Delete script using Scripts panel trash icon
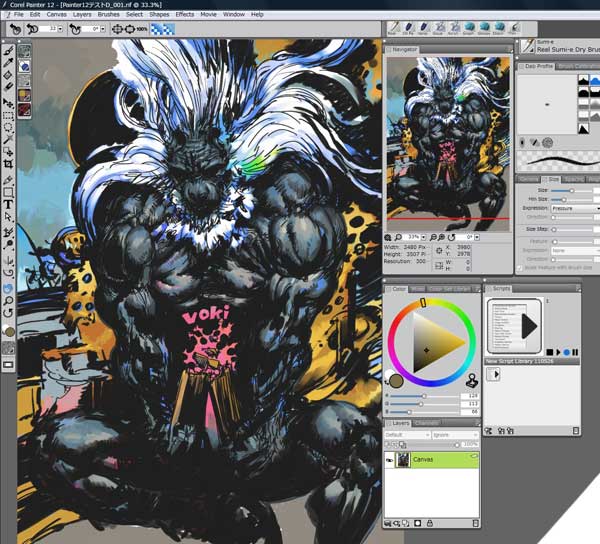The width and height of the screenshot is (600, 544). pos(576,431)
